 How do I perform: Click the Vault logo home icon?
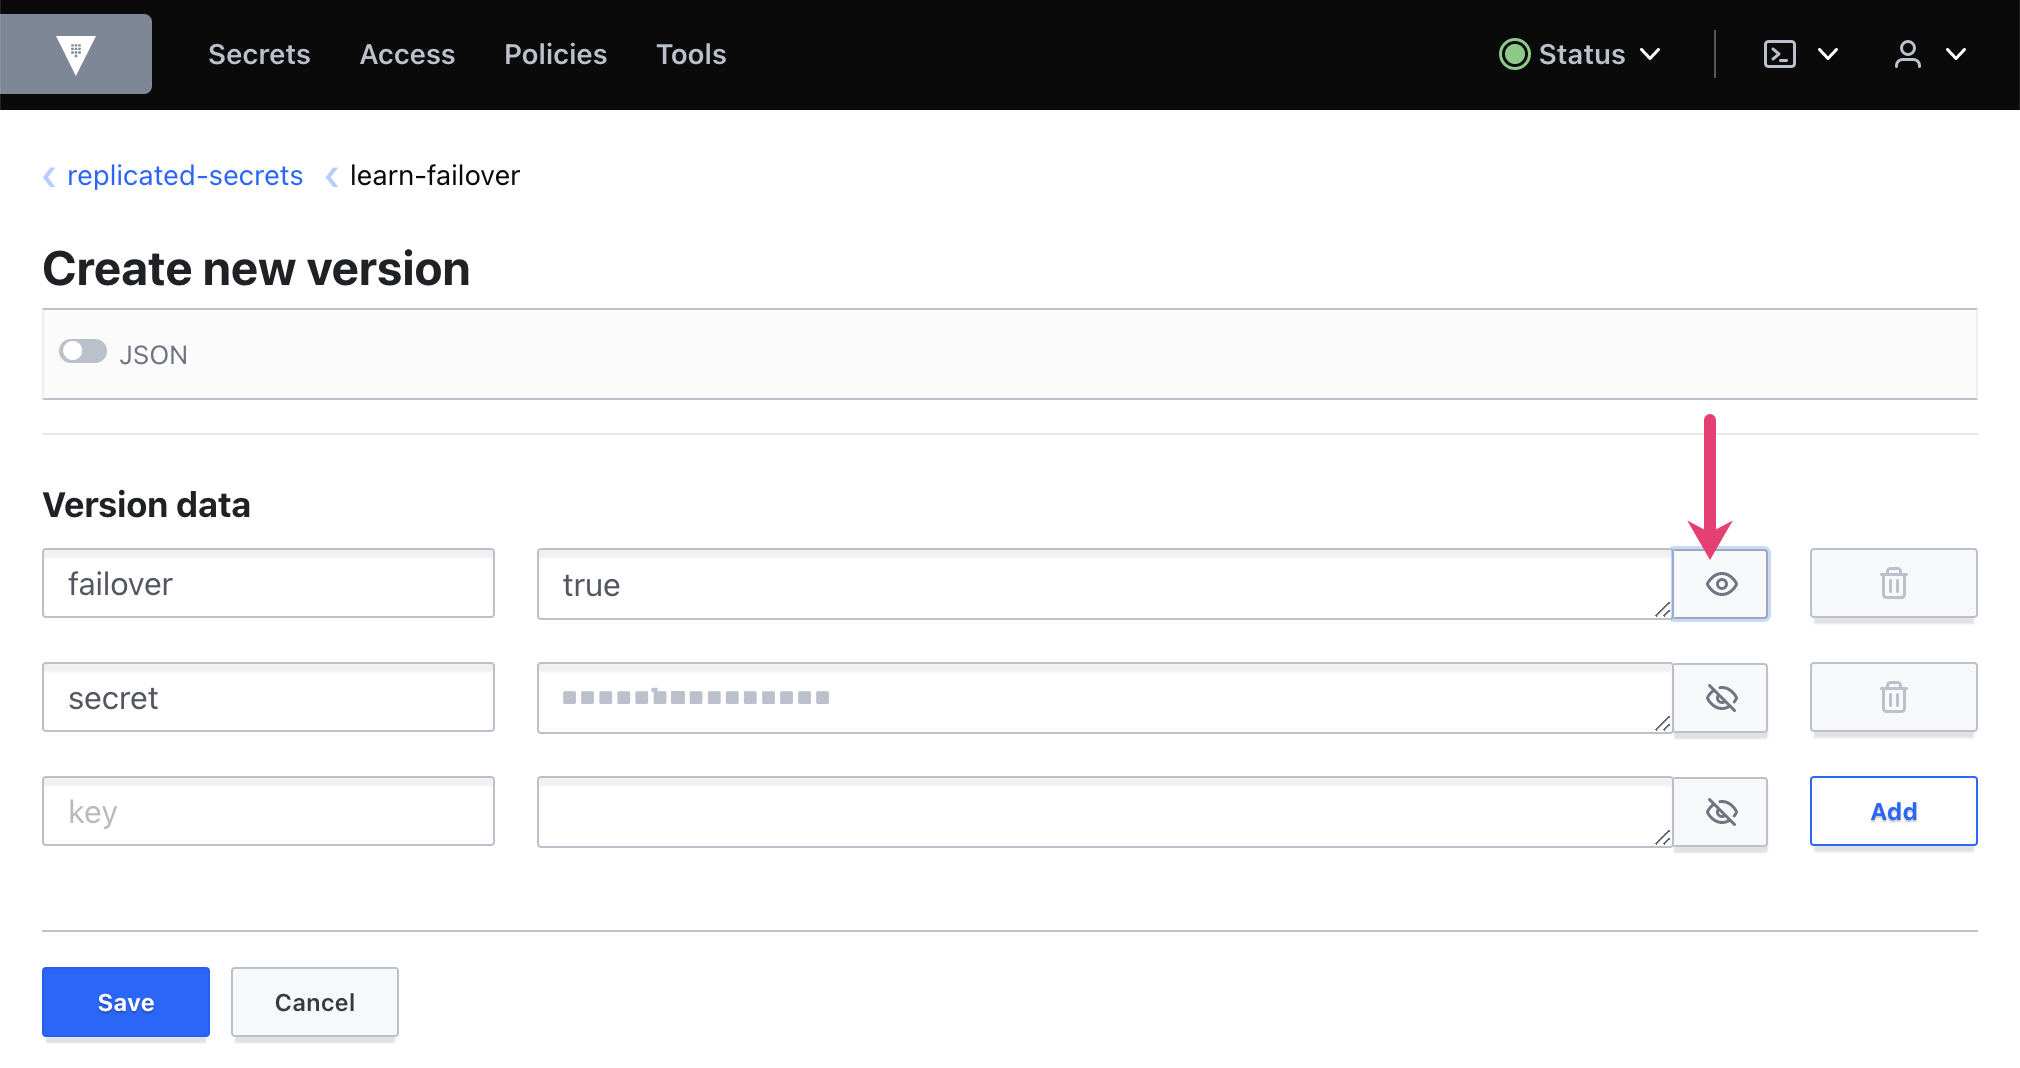tap(76, 54)
